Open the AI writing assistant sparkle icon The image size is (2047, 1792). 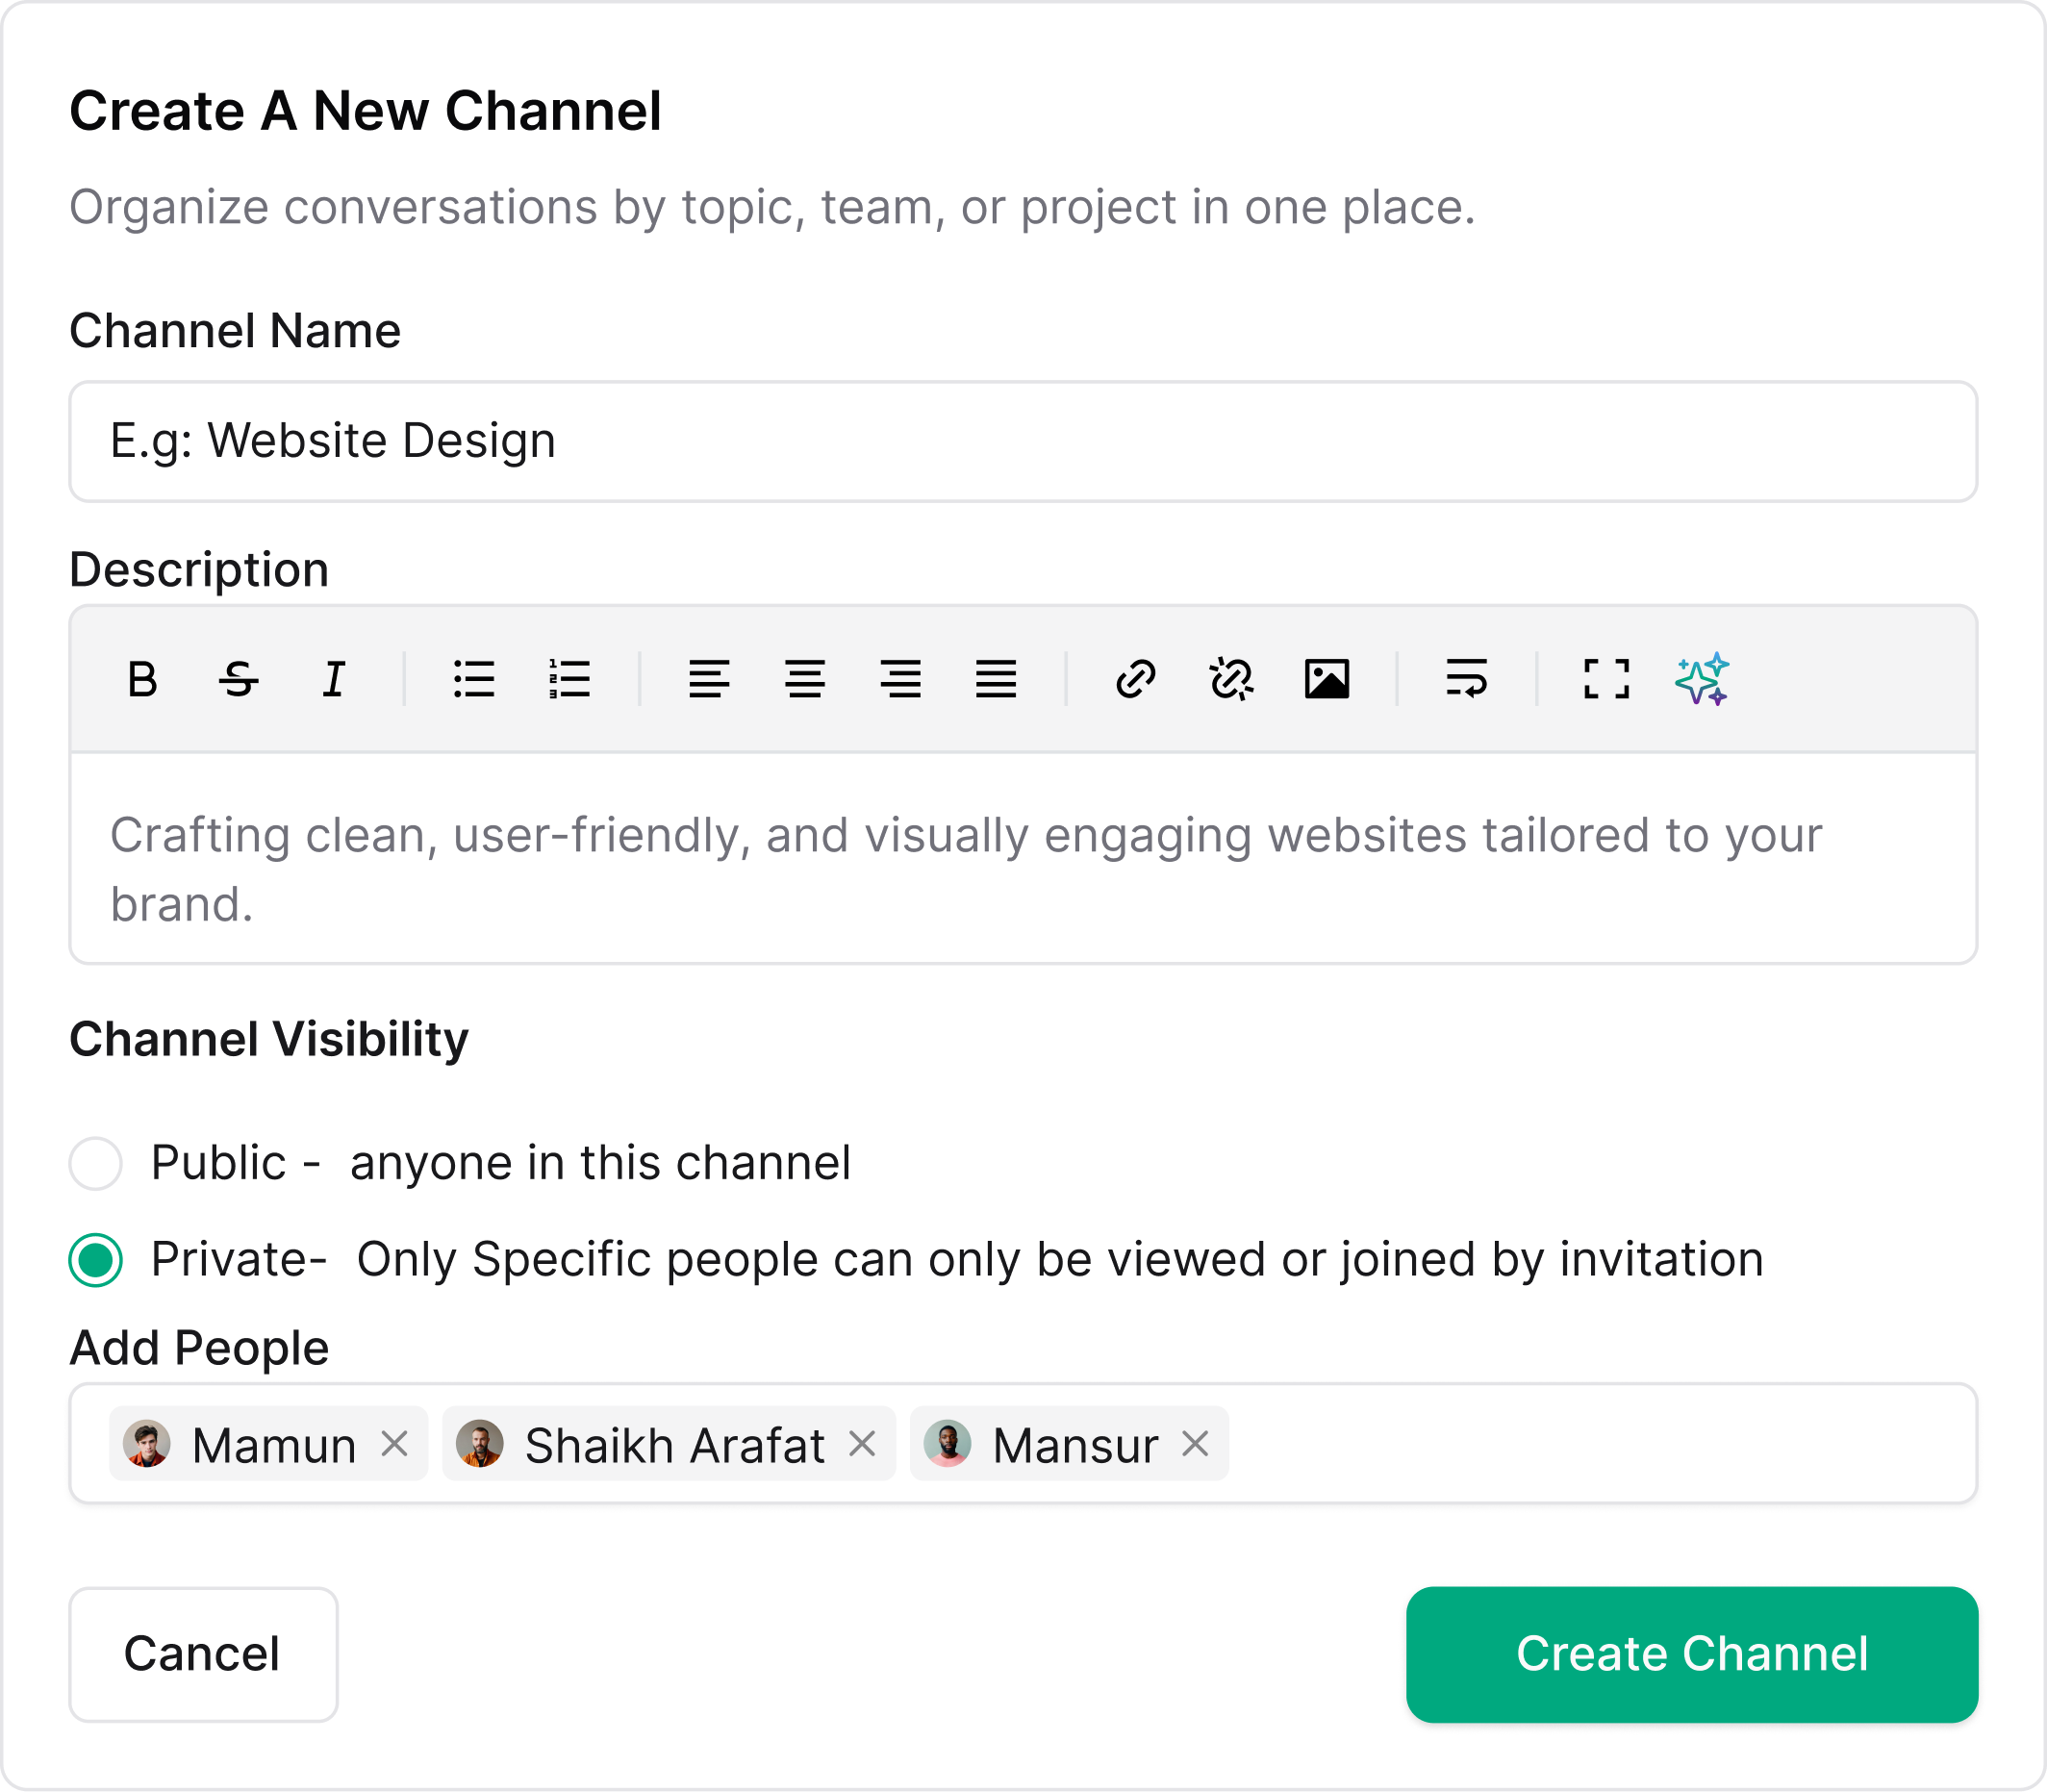tap(1702, 680)
